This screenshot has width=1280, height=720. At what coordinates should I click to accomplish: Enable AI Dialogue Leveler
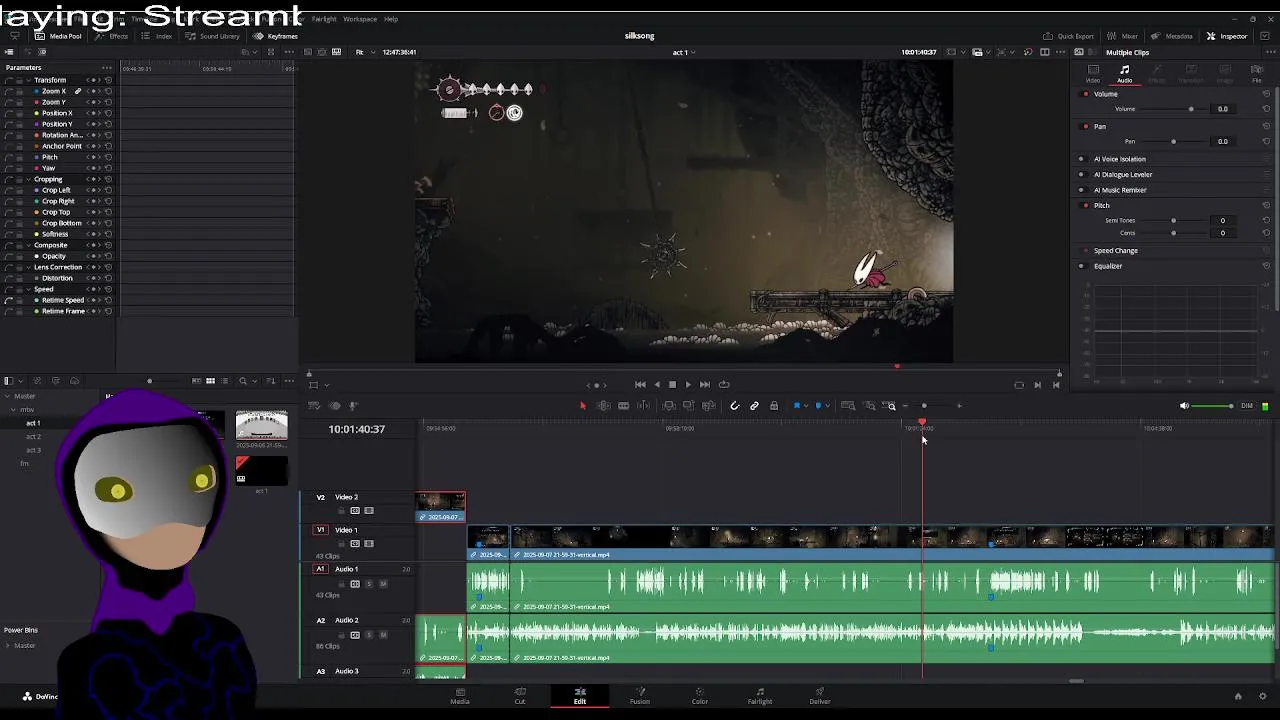(1081, 175)
